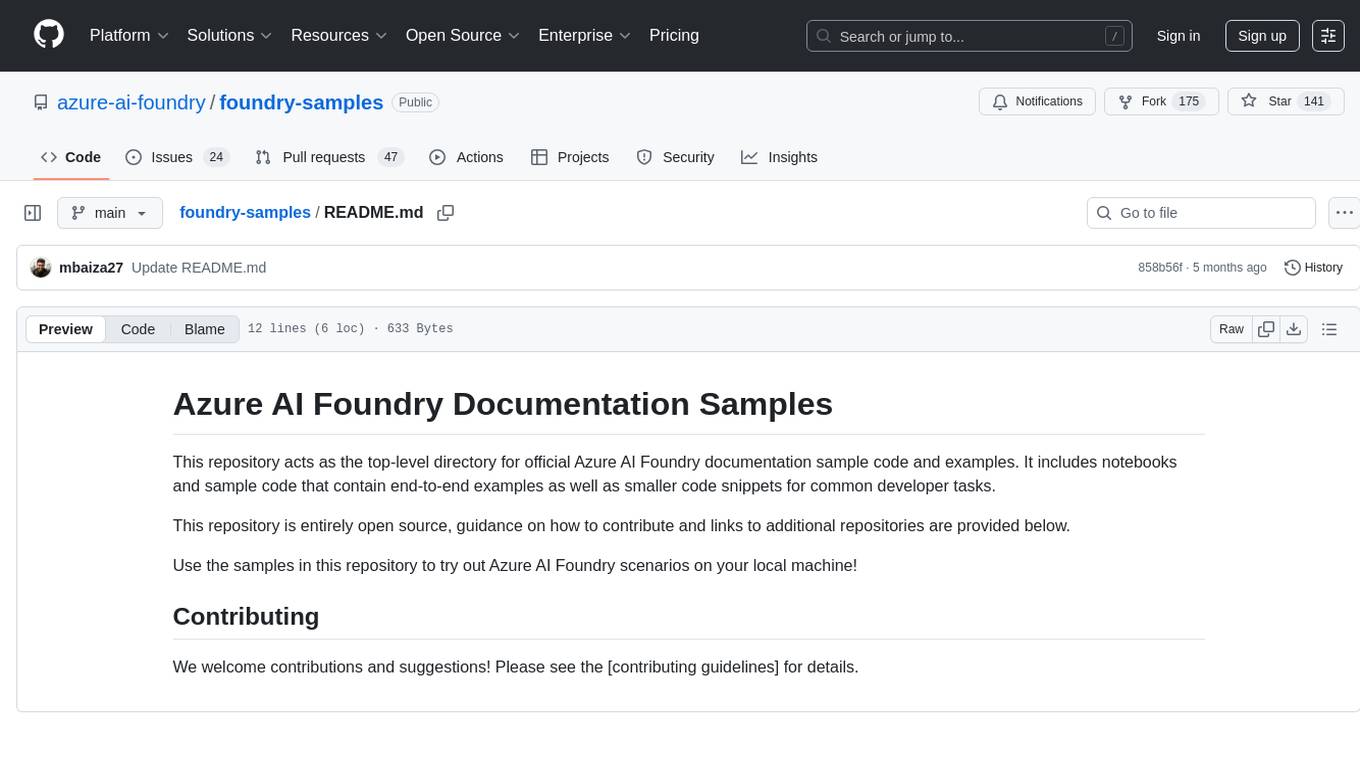The height and width of the screenshot is (764, 1360).
Task: Copy the README.md file path
Action: (x=446, y=213)
